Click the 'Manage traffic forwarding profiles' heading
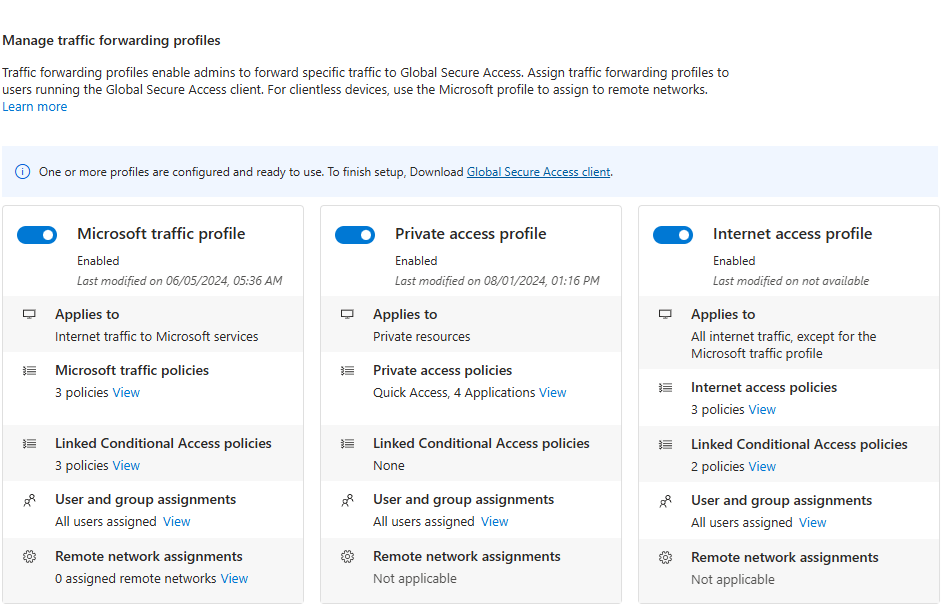Viewport: 941px width, 605px height. (x=112, y=40)
